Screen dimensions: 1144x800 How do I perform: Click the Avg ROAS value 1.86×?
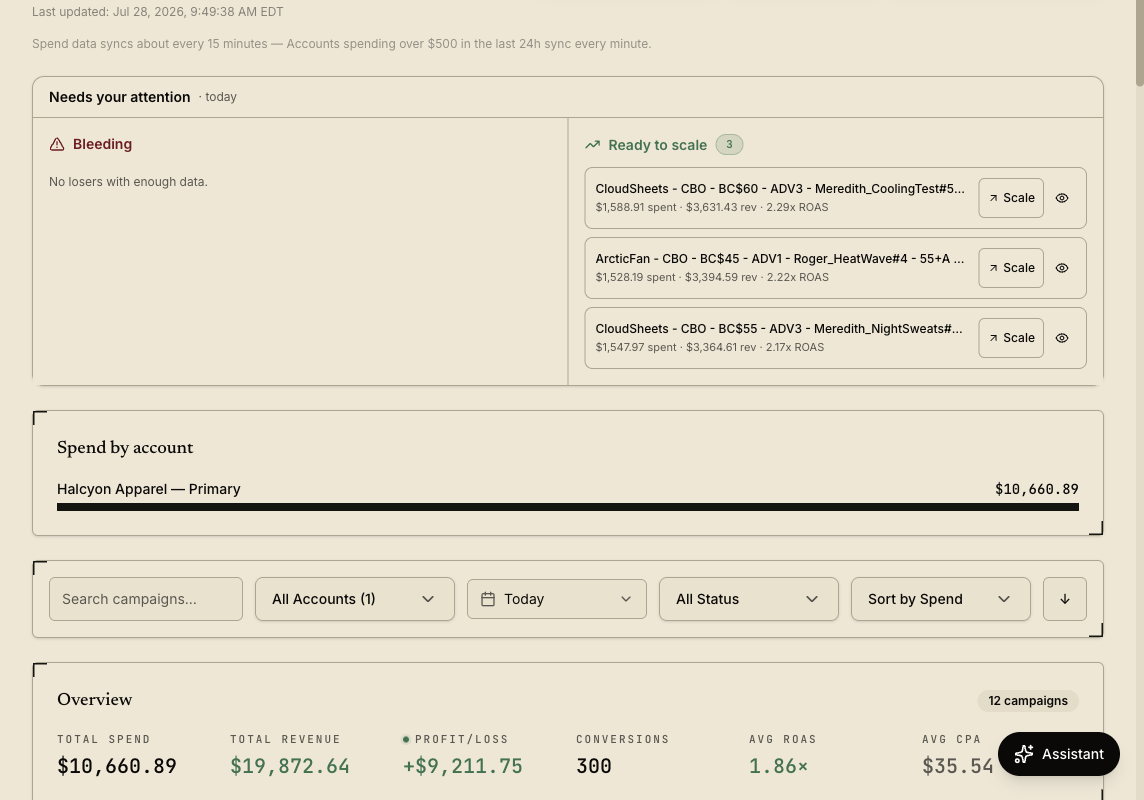coord(778,766)
